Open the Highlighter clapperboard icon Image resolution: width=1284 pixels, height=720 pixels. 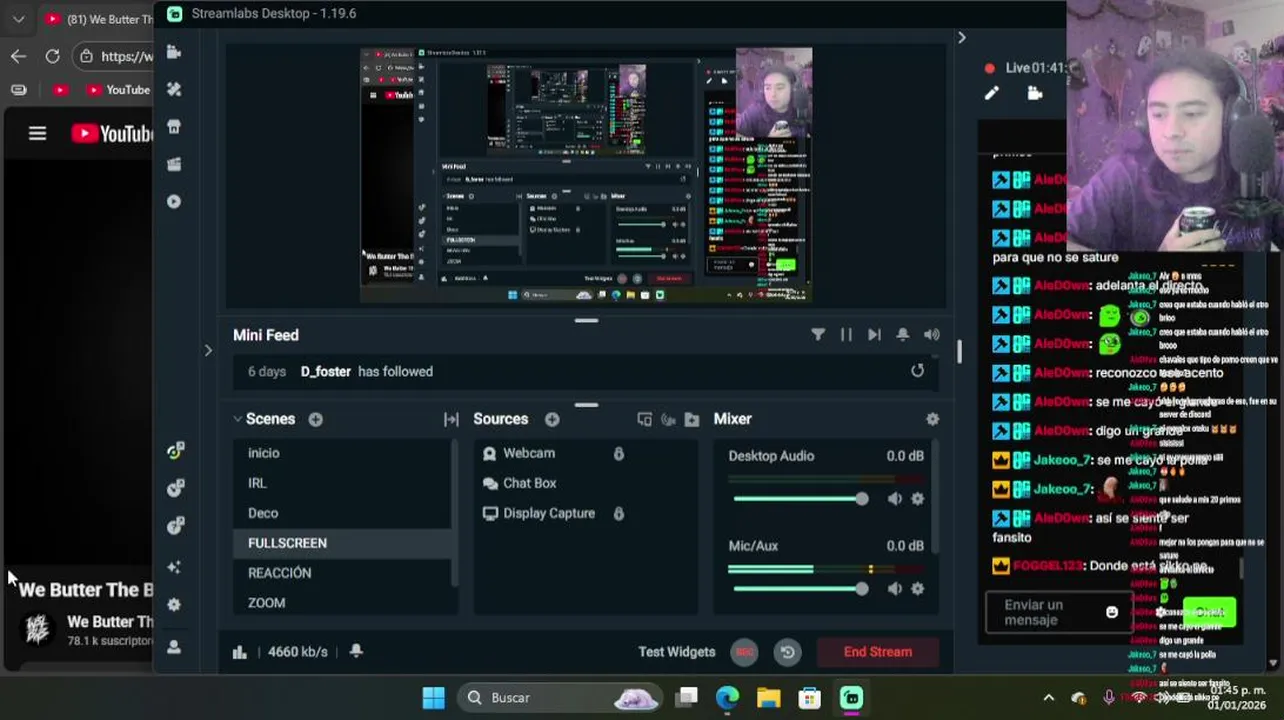[x=174, y=164]
